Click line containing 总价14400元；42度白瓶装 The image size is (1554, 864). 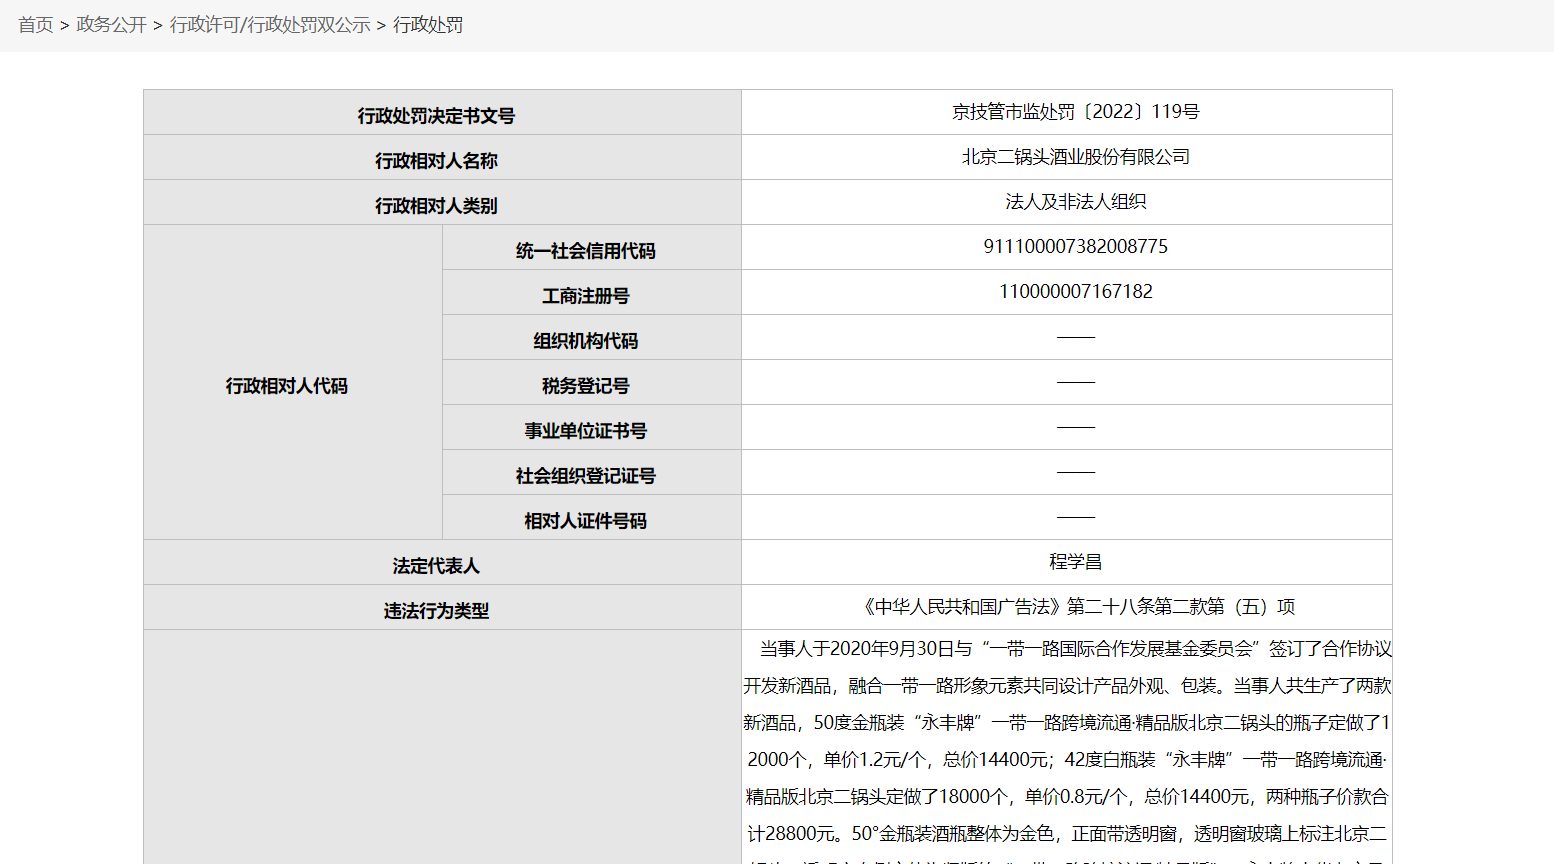(1067, 760)
